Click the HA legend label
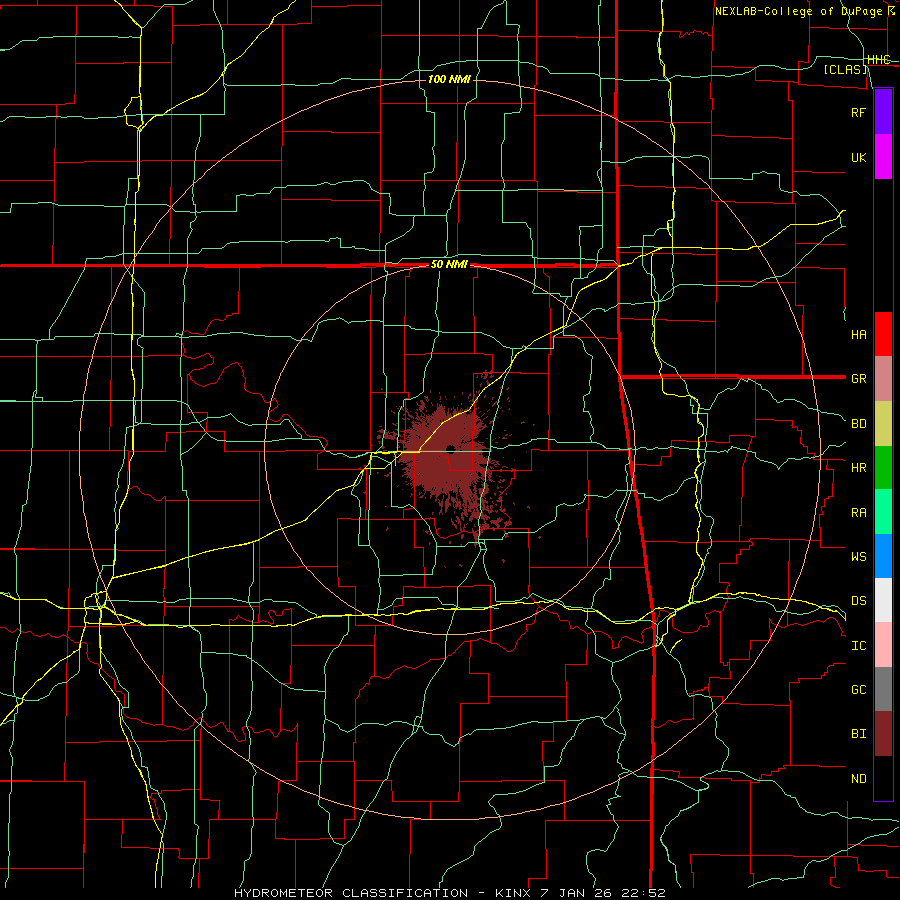Image resolution: width=900 pixels, height=900 pixels. (859, 334)
